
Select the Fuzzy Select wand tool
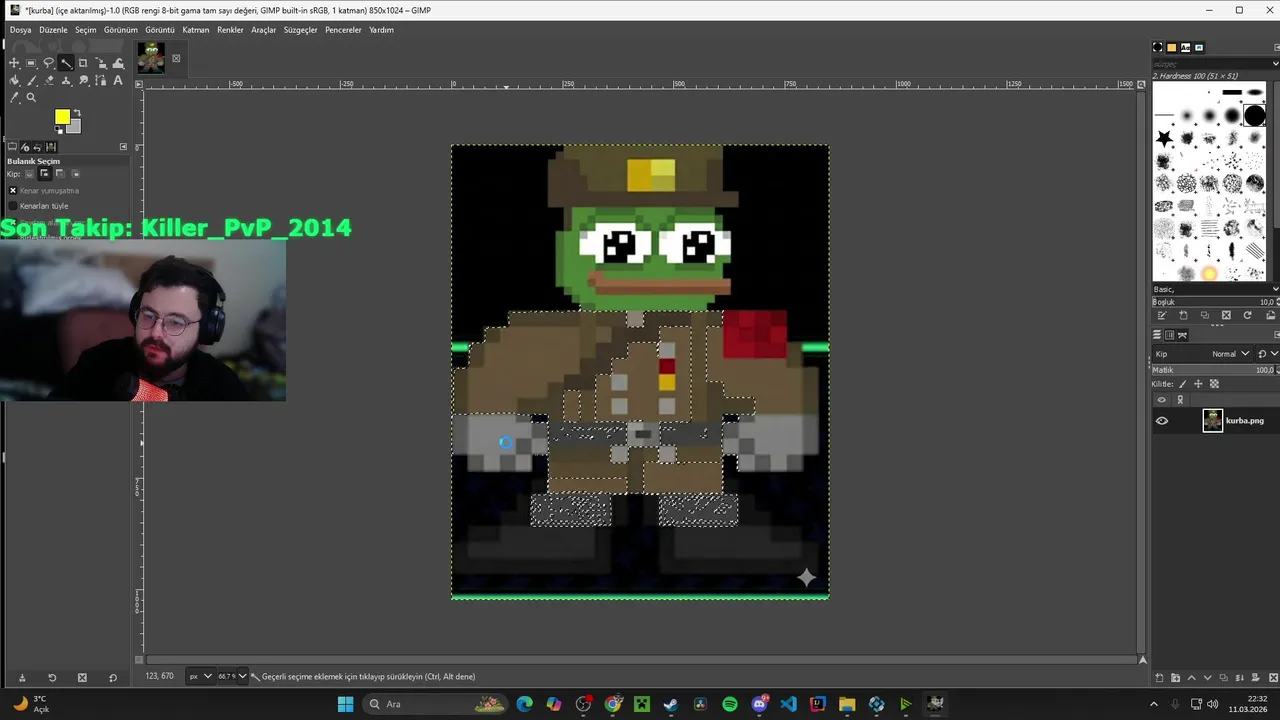(66, 63)
